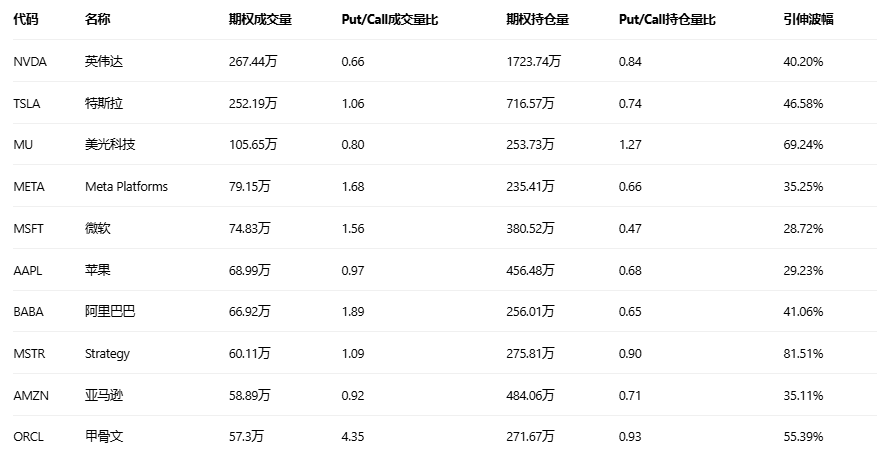This screenshot has height=460, width=886.
Task: Open the TSLA ticker row
Action: 27,103
